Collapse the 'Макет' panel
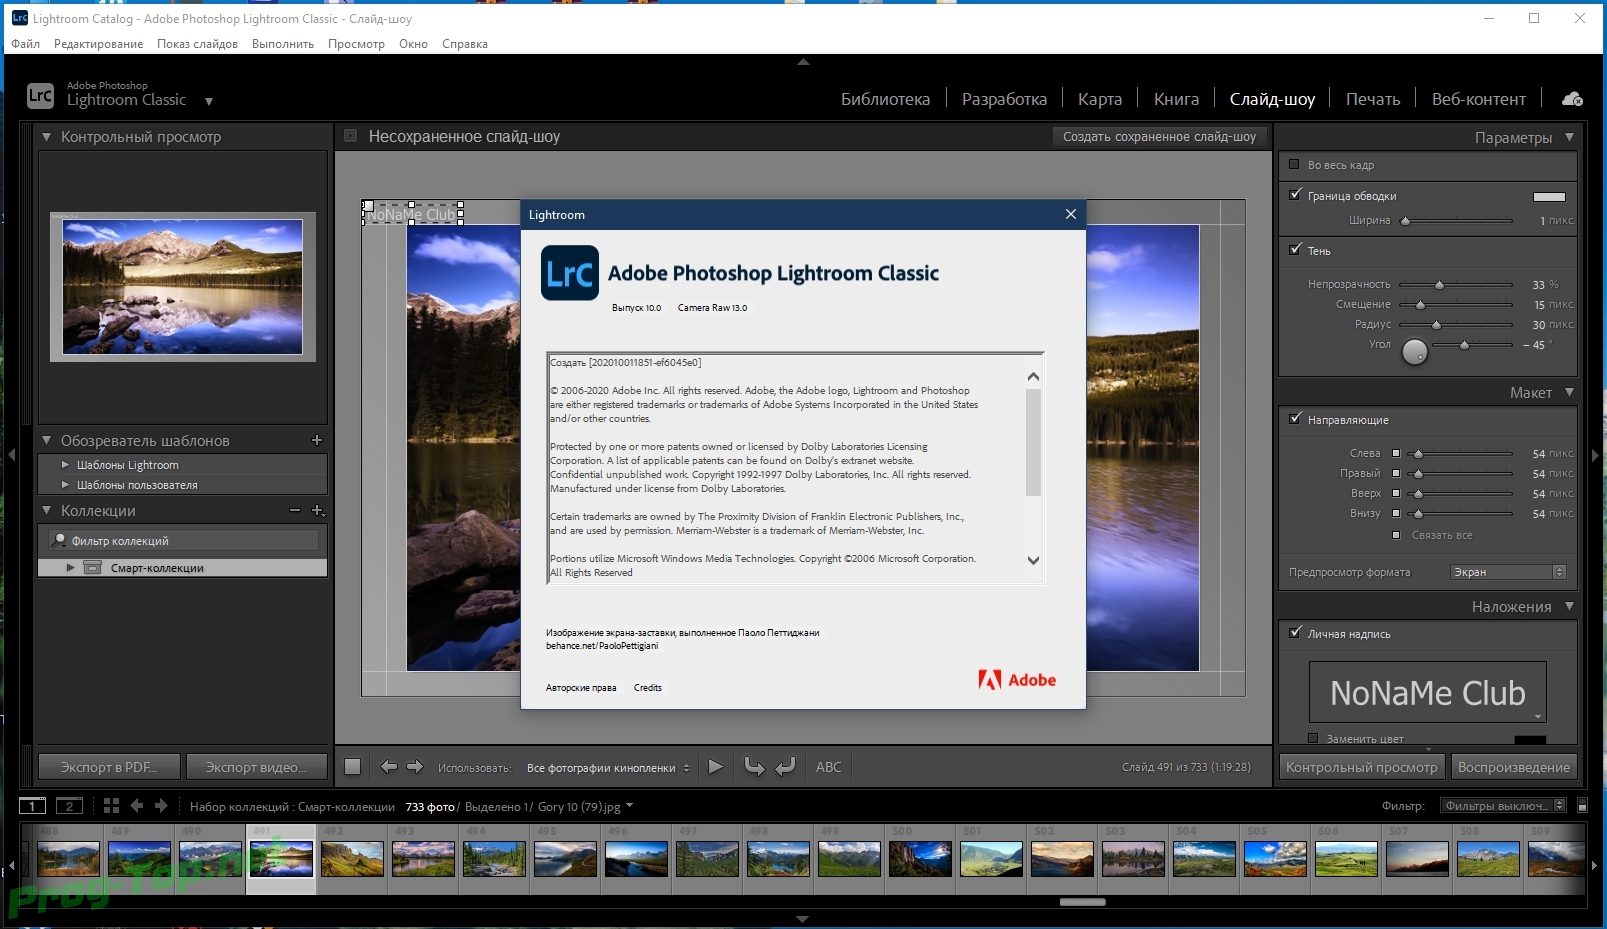Screen dimensions: 1607x929 [1569, 392]
